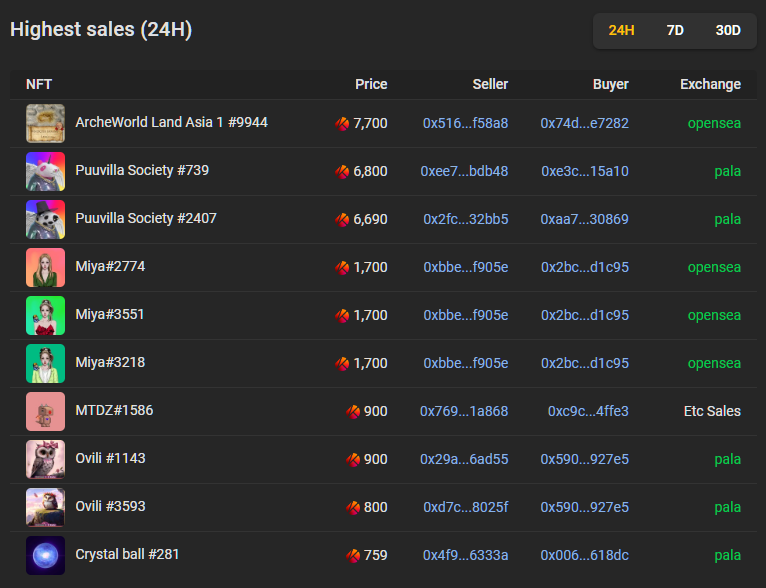Click the Klay token icon beside 800
This screenshot has height=588, width=766.
[x=353, y=507]
